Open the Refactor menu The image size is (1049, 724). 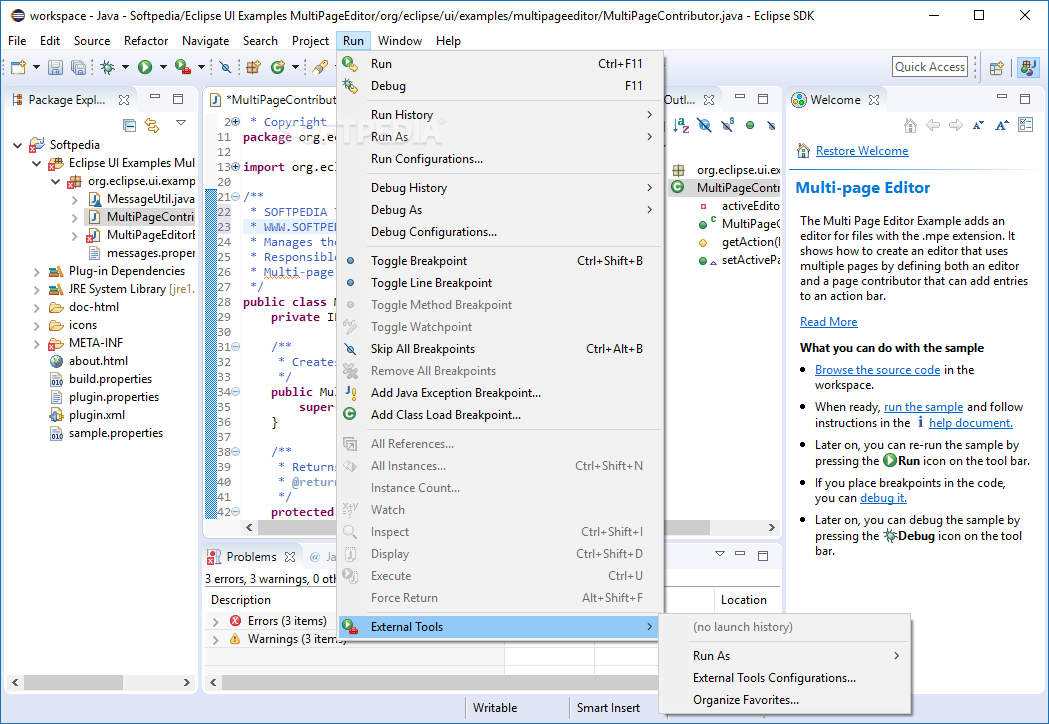tap(146, 41)
